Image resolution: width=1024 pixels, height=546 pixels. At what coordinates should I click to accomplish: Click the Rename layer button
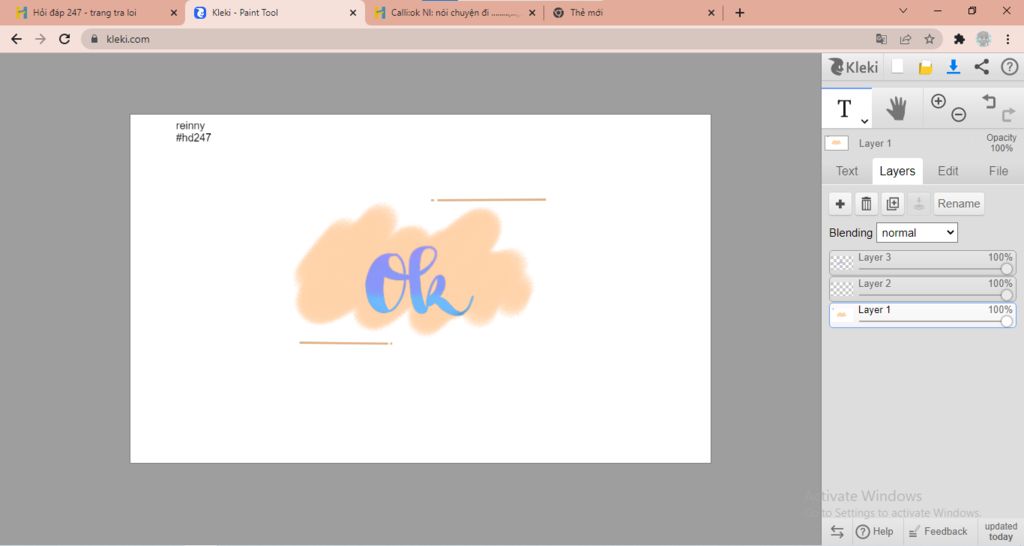coord(958,204)
